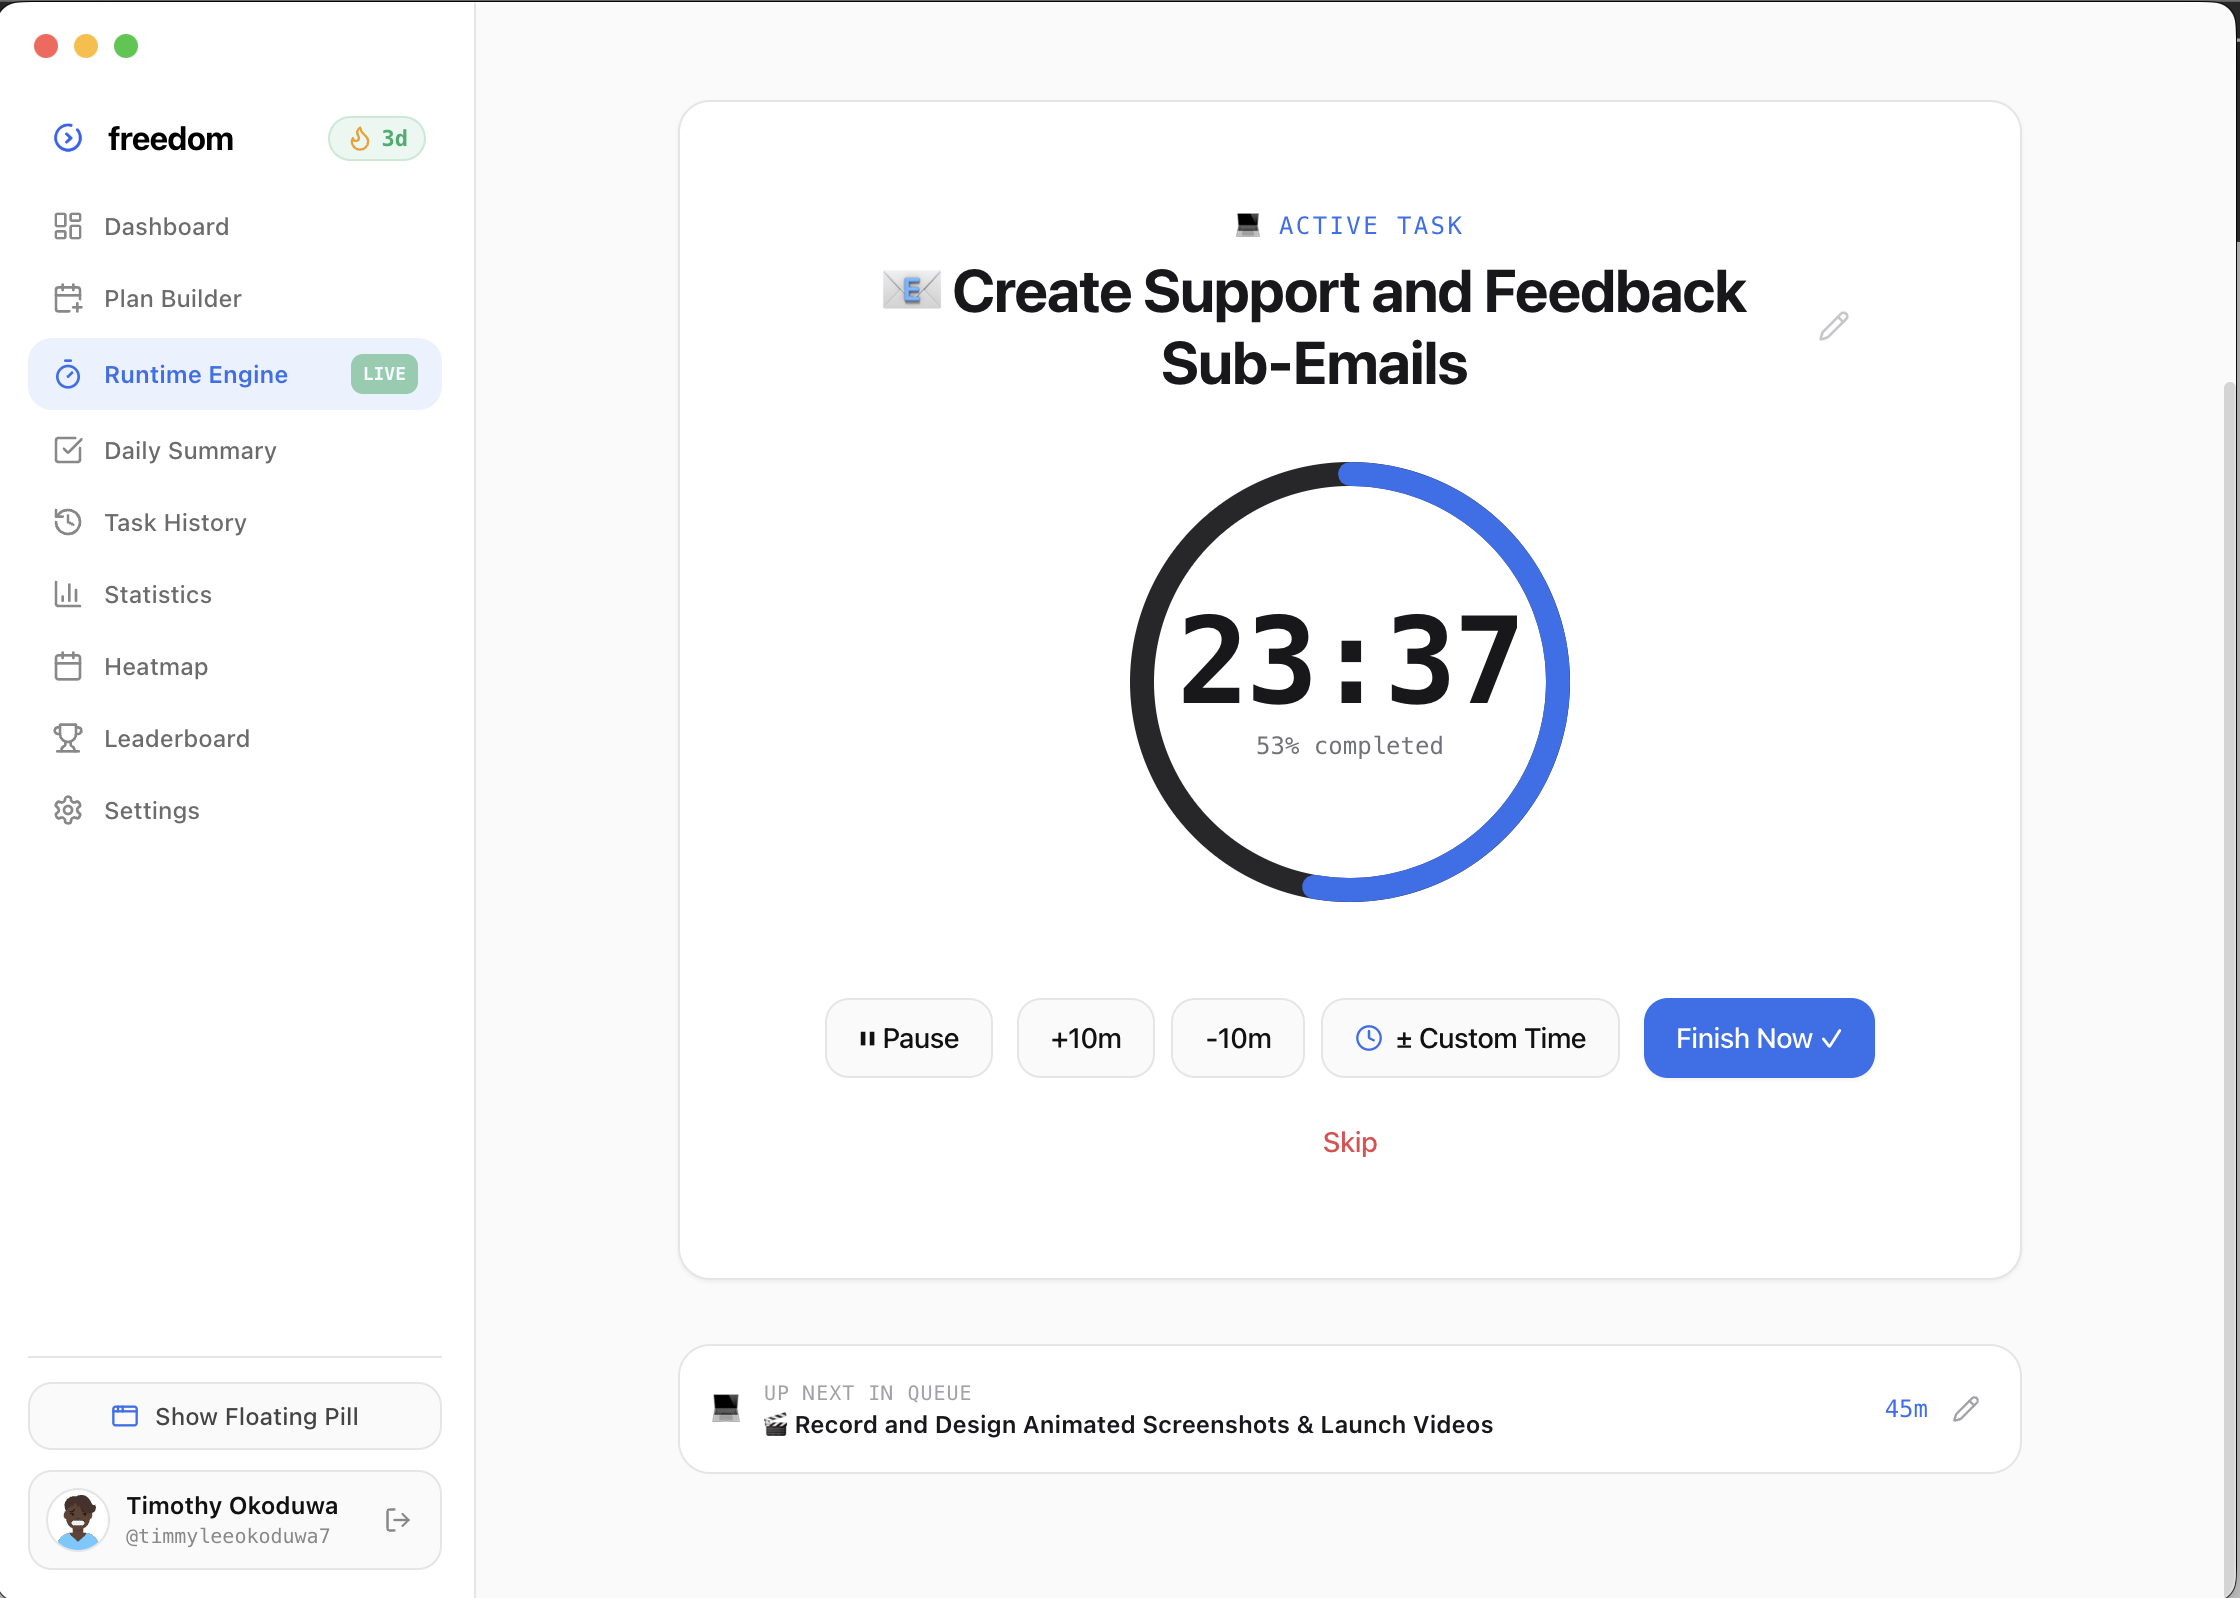Screen dimensions: 2240x1598
Task: Click the LIVE badge on Runtime Engine
Action: [384, 374]
